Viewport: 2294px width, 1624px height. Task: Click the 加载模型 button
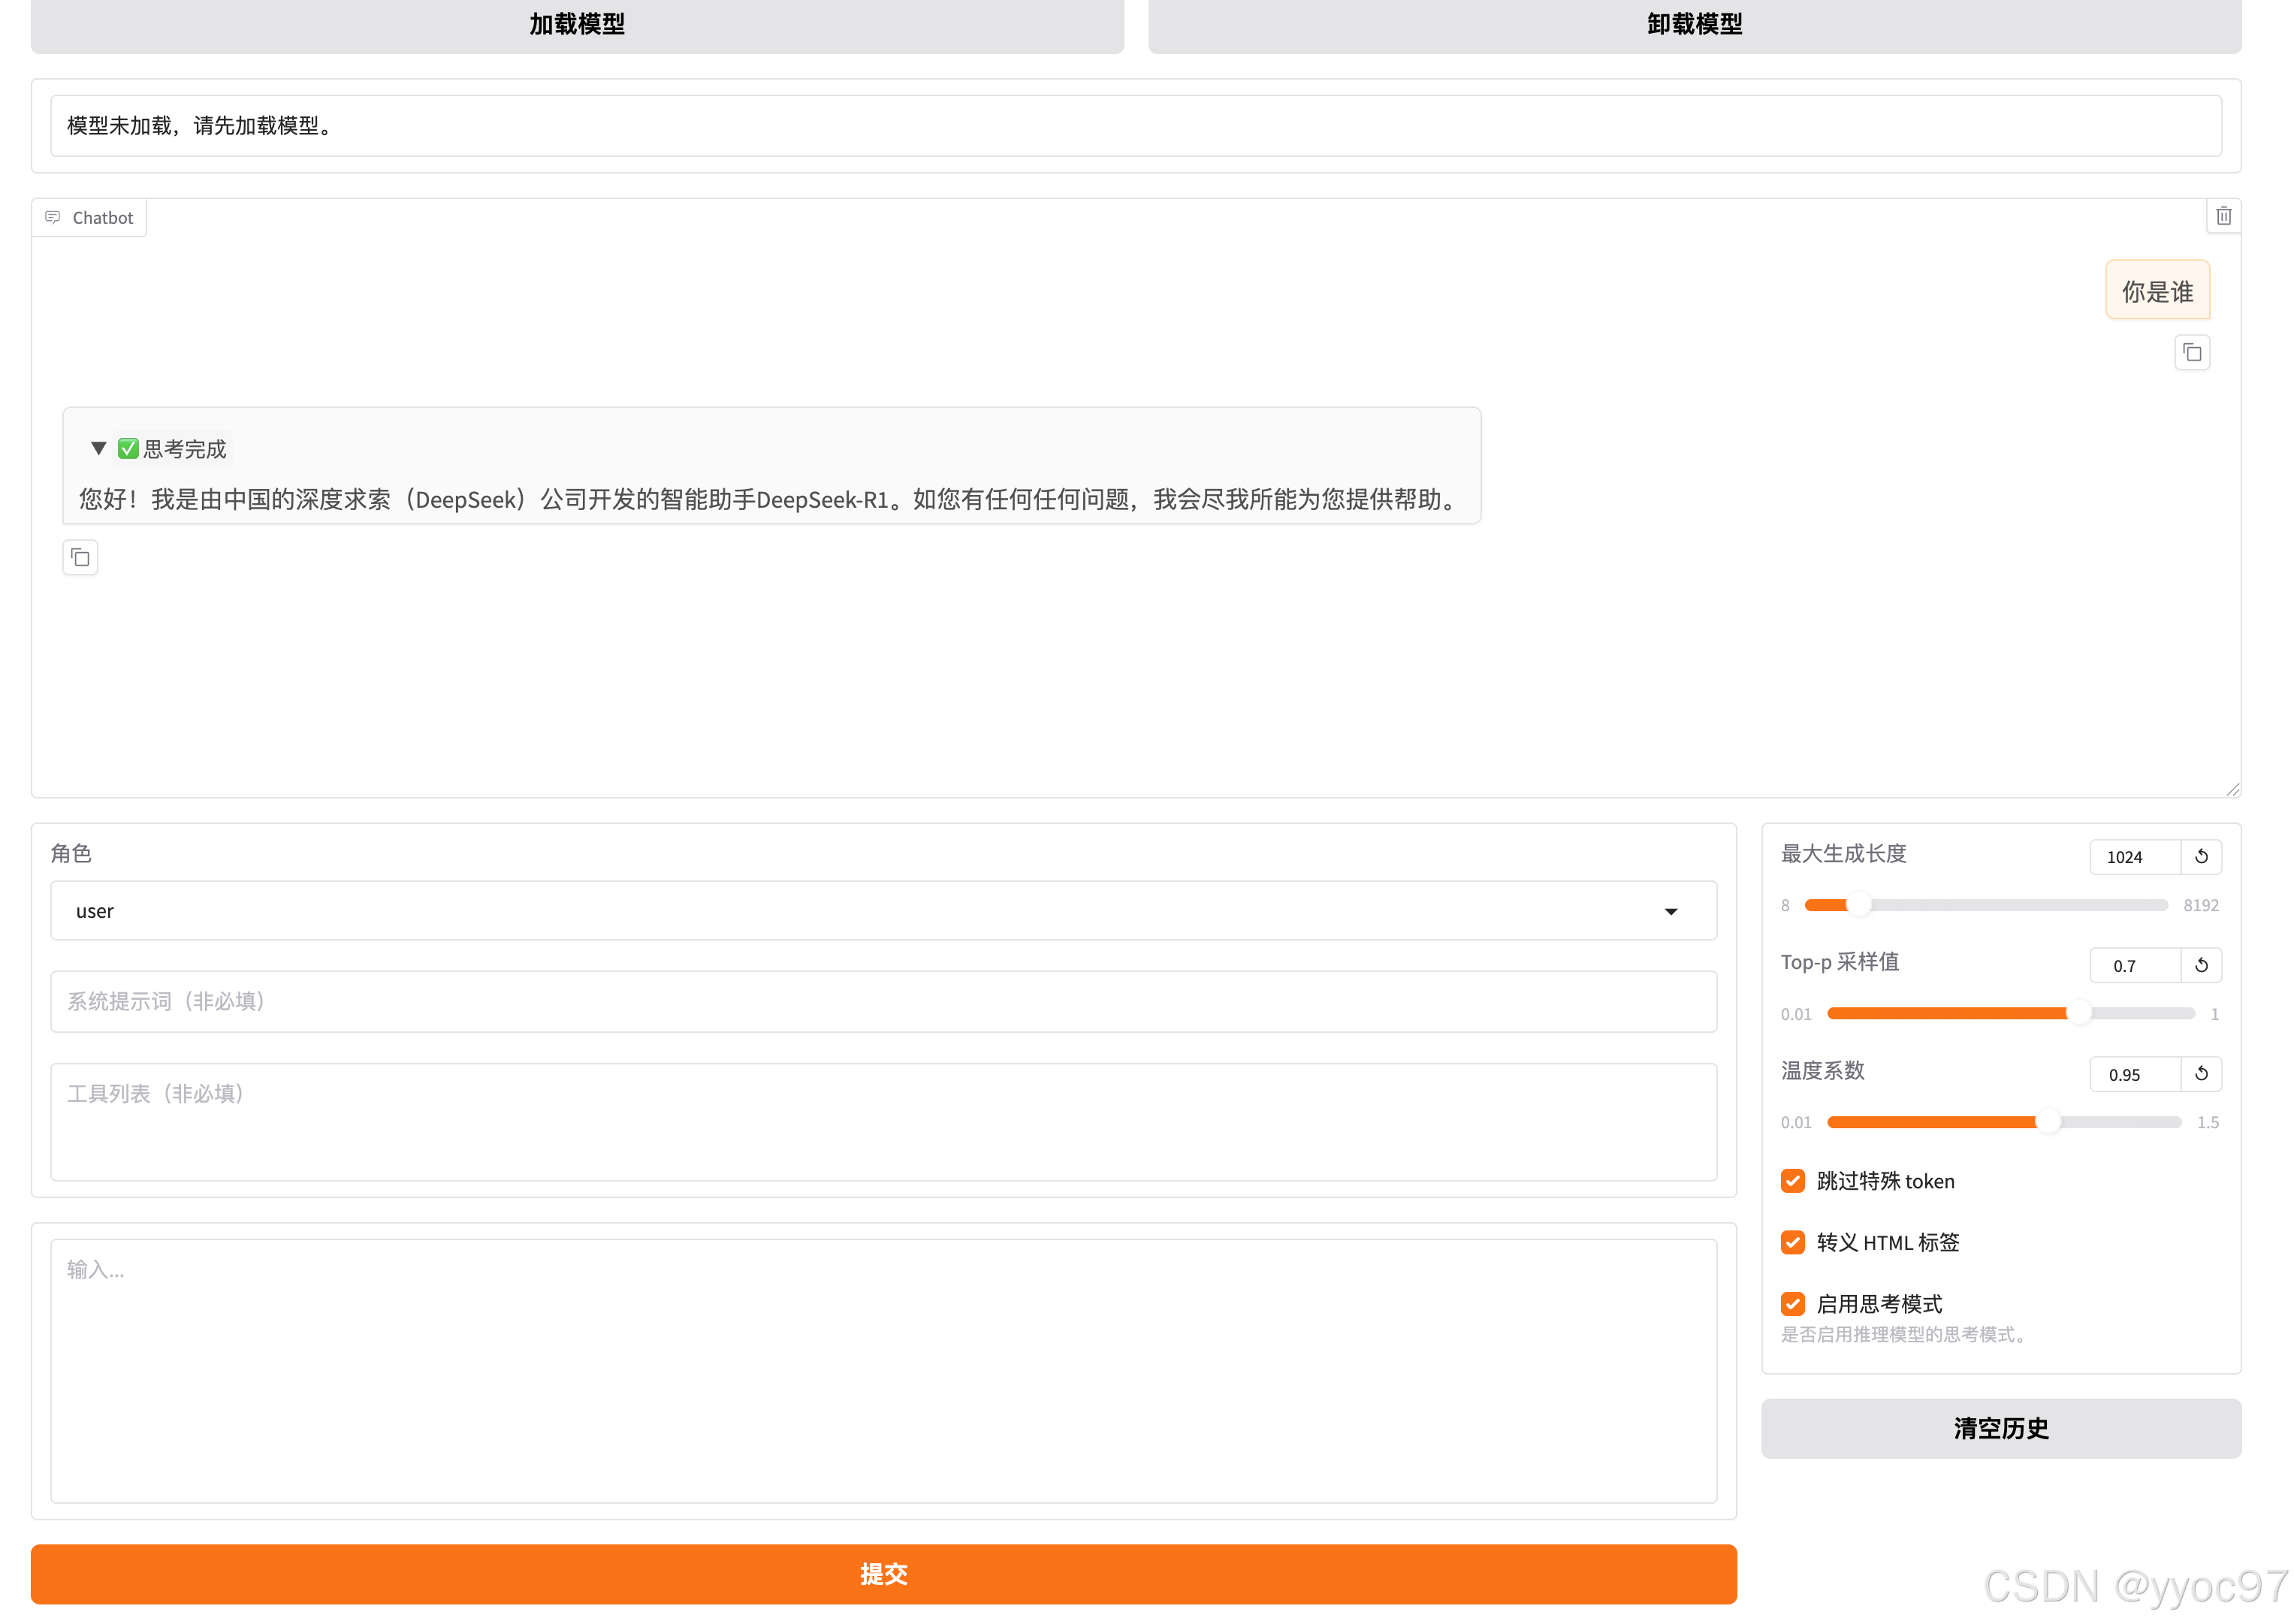(577, 24)
